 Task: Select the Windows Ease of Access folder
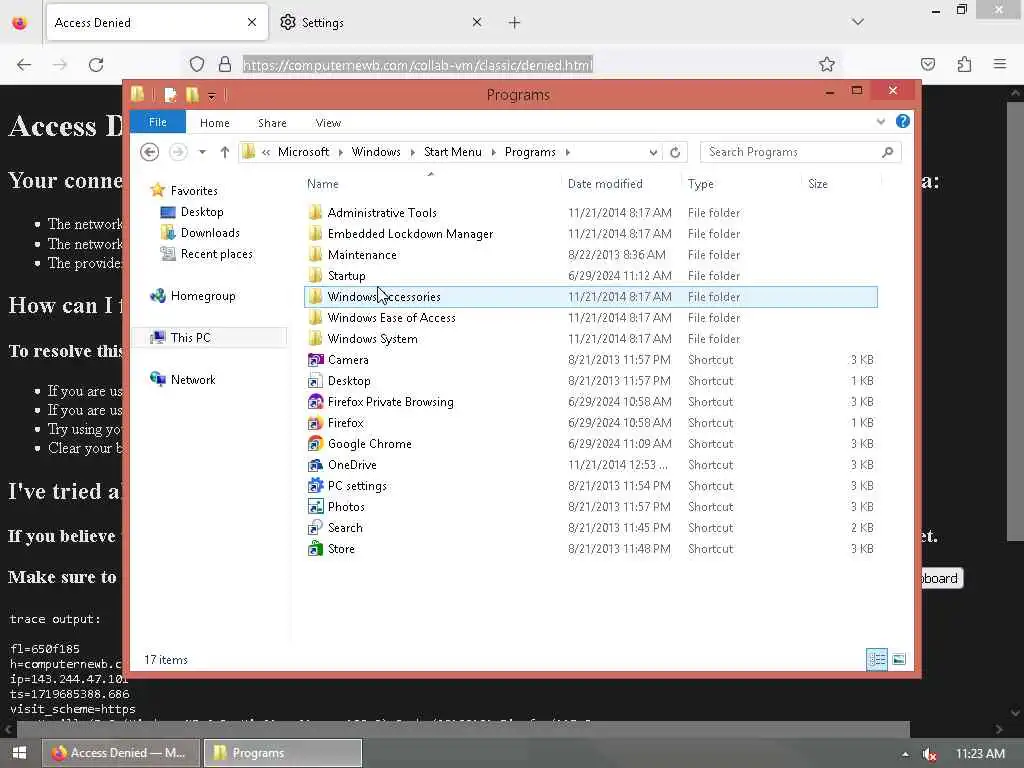pyautogui.click(x=391, y=318)
